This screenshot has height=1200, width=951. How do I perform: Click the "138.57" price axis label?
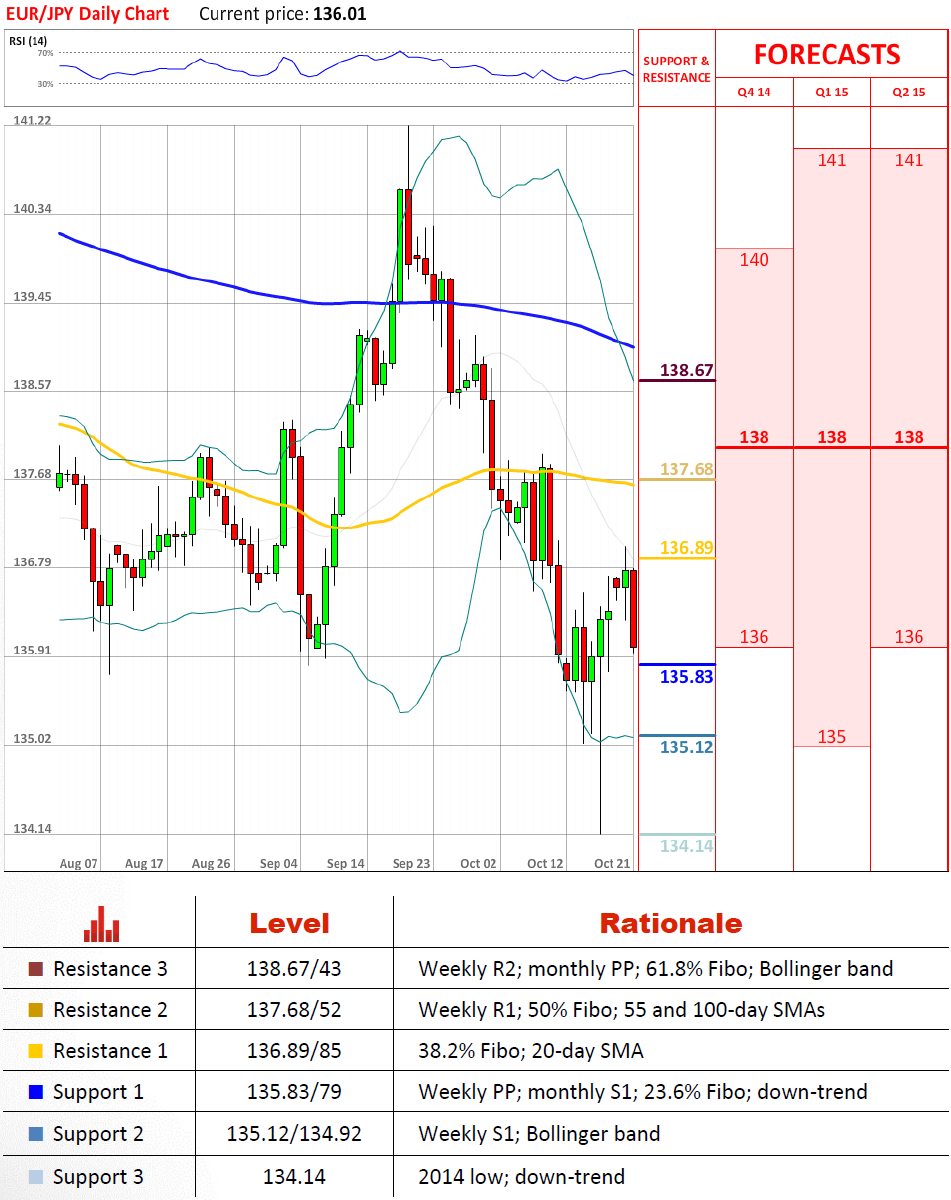tap(32, 385)
